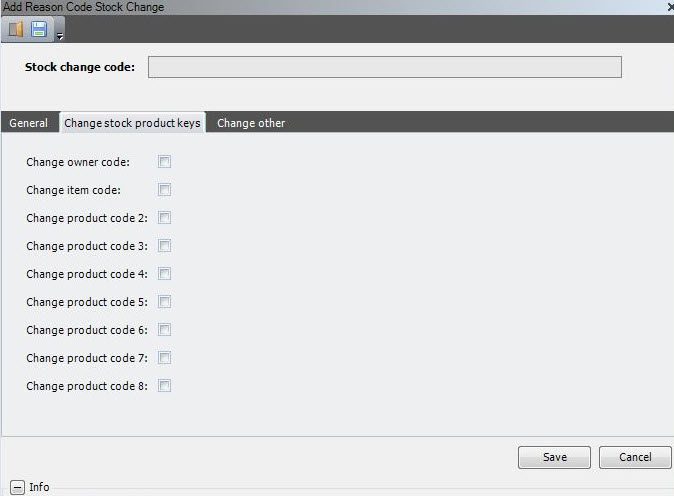Check the Change product code 2 box
This screenshot has height=496, width=674.
164,217
